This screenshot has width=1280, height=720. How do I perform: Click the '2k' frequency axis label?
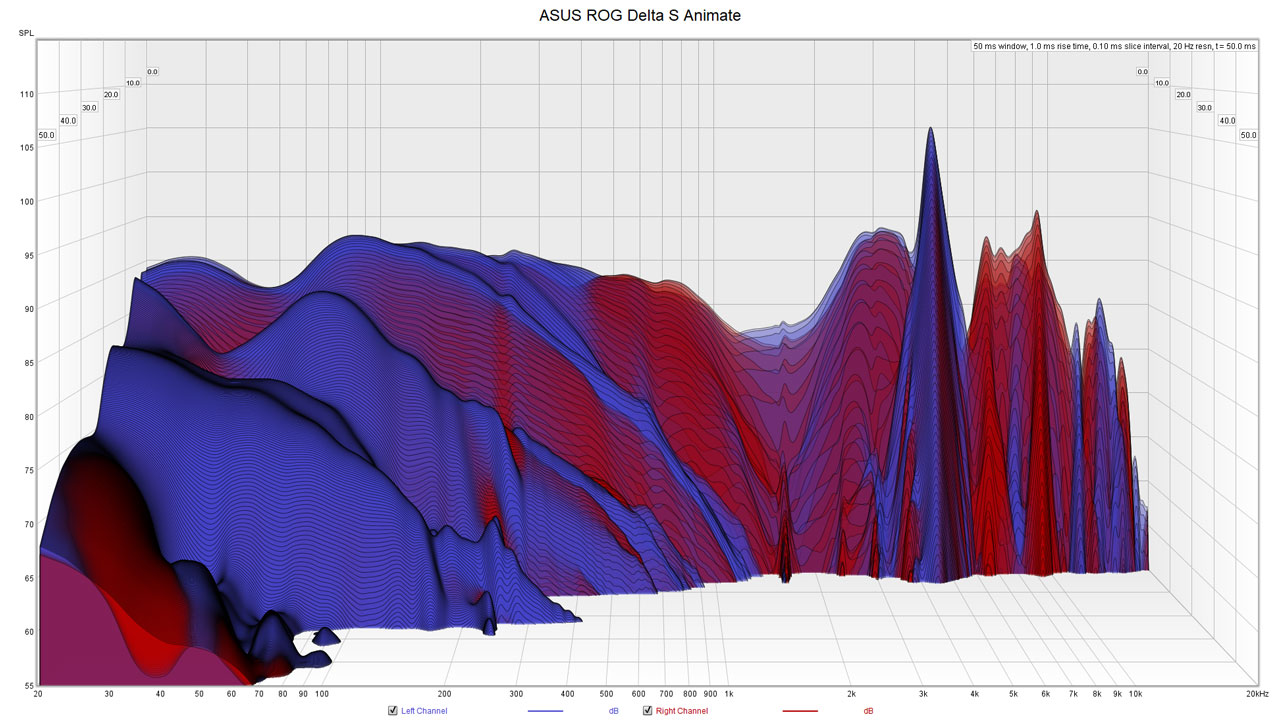(x=853, y=693)
